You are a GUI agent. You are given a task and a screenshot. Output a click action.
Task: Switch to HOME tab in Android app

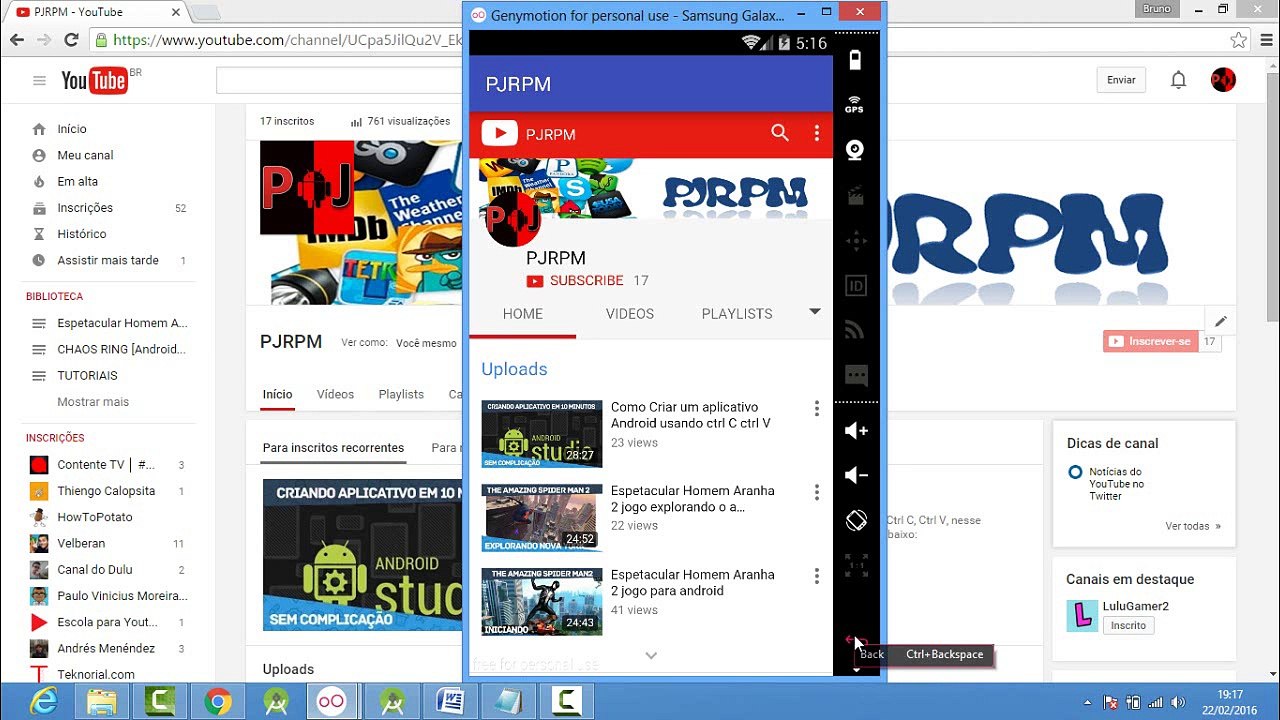tap(523, 314)
